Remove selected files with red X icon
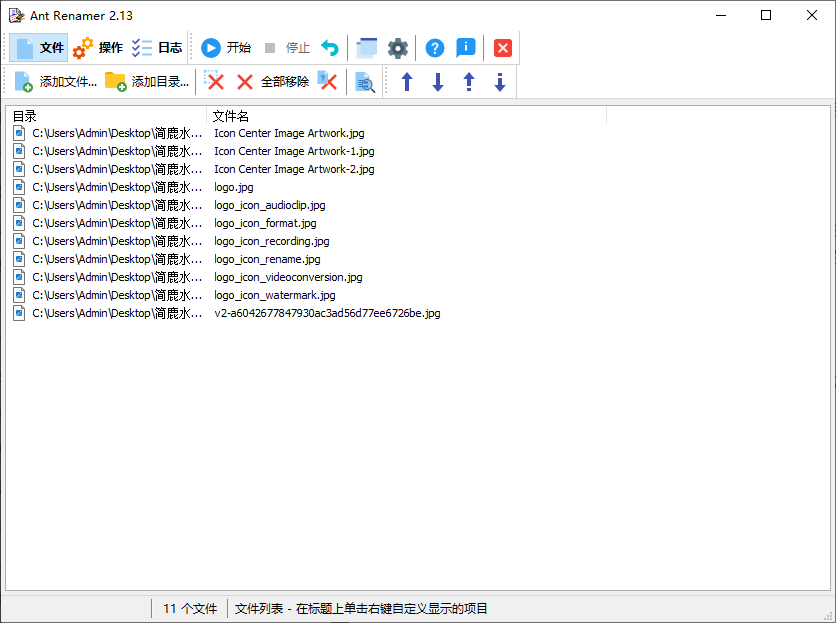The image size is (836, 623). pyautogui.click(x=216, y=81)
